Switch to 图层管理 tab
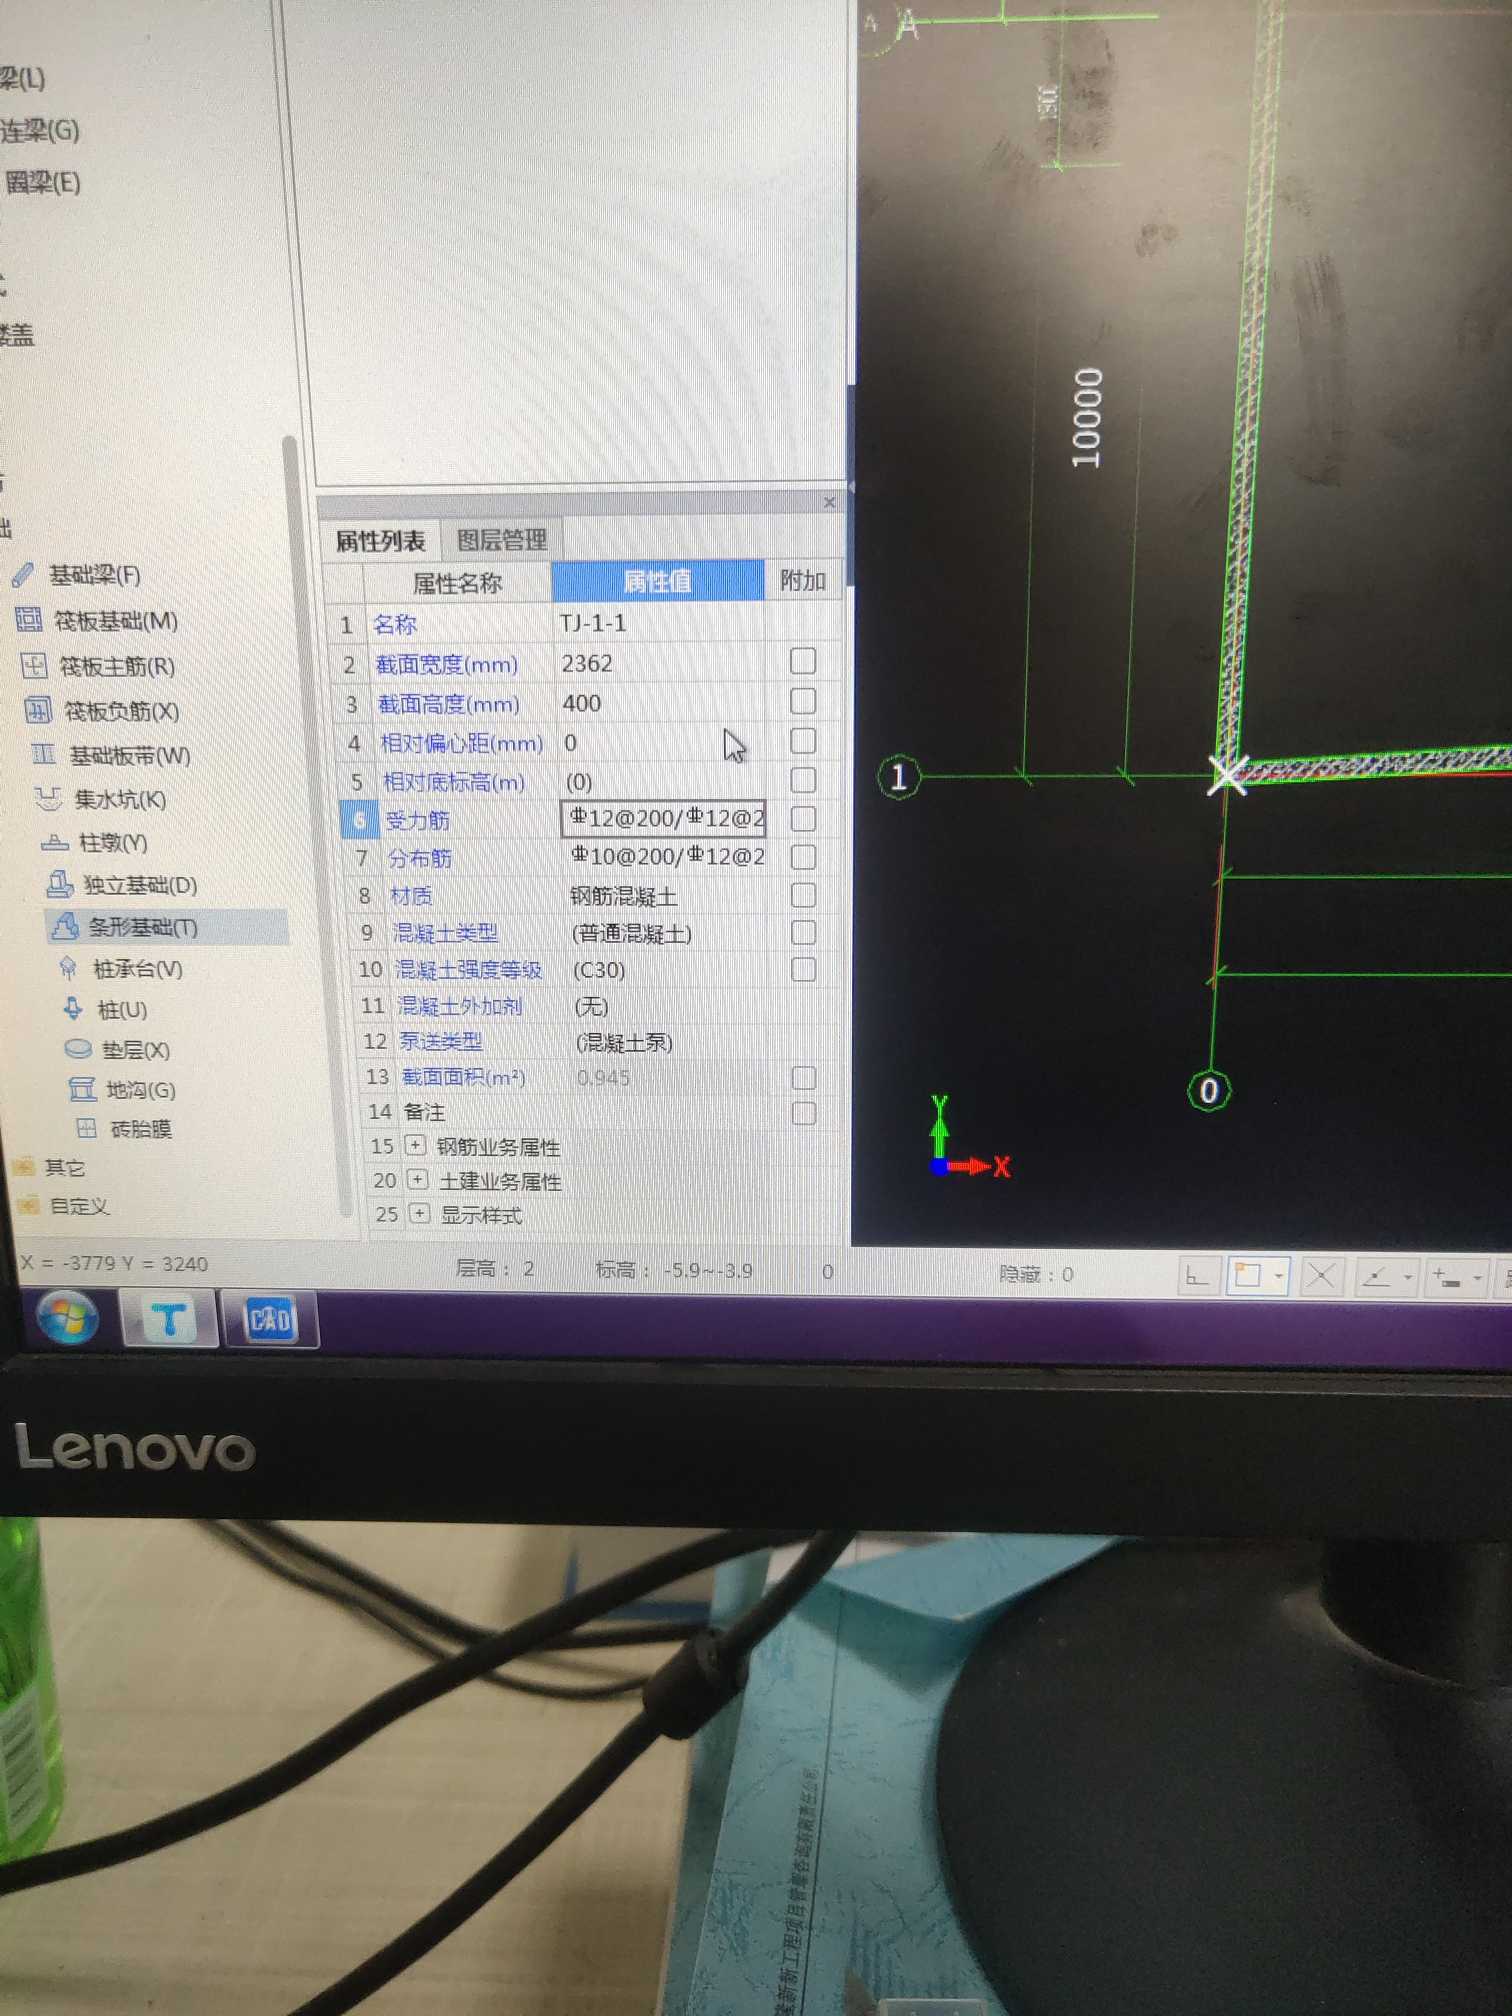The width and height of the screenshot is (1512, 2016). pyautogui.click(x=501, y=540)
